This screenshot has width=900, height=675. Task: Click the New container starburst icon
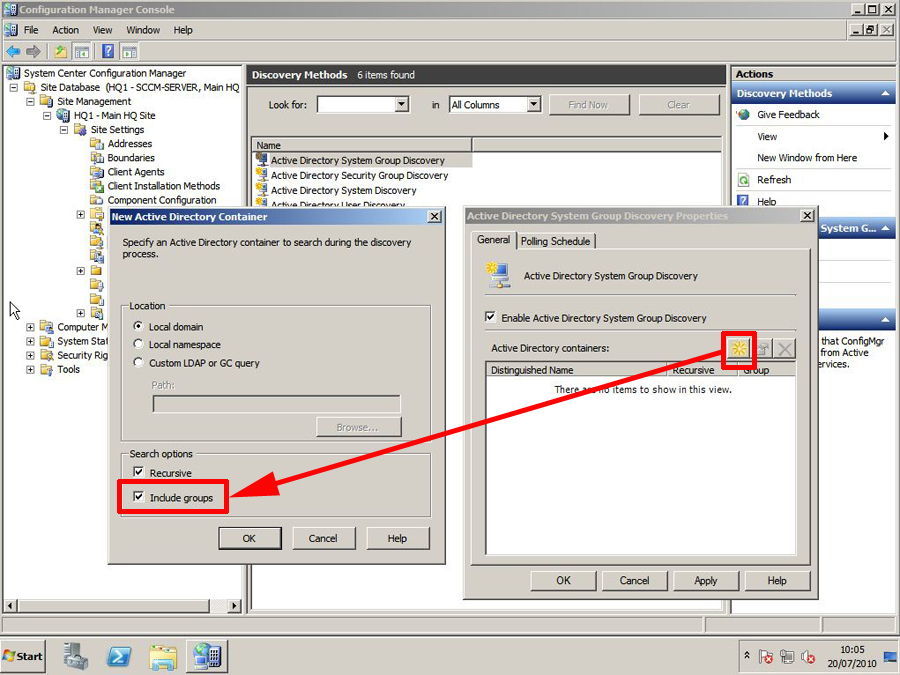pyautogui.click(x=739, y=348)
